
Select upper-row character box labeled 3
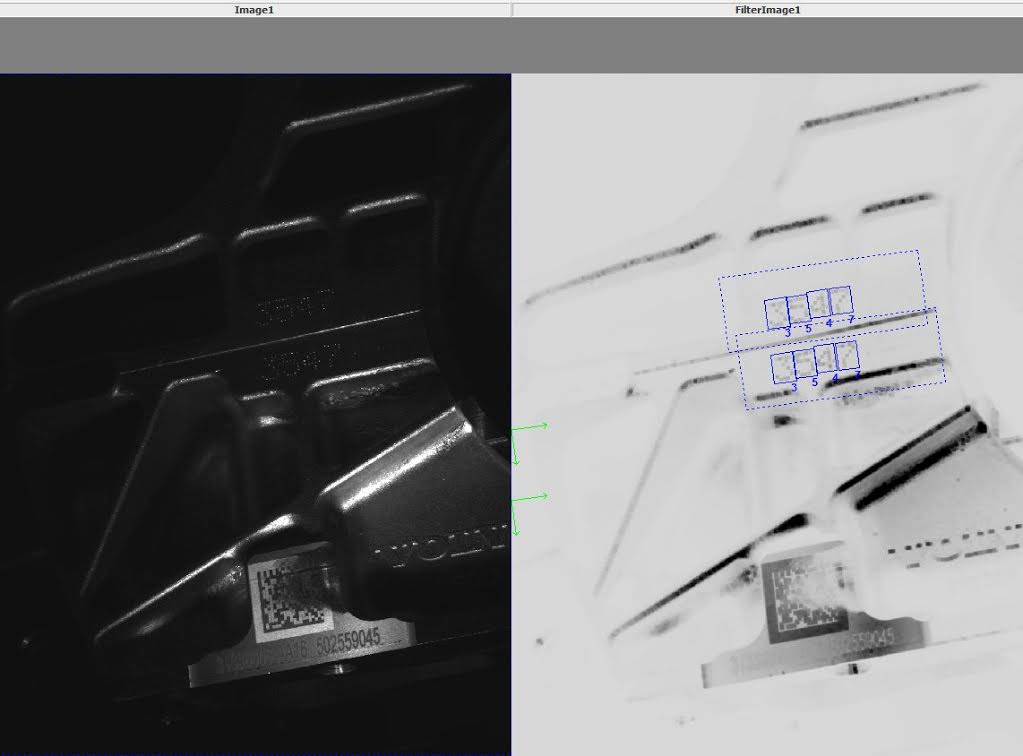776,314
